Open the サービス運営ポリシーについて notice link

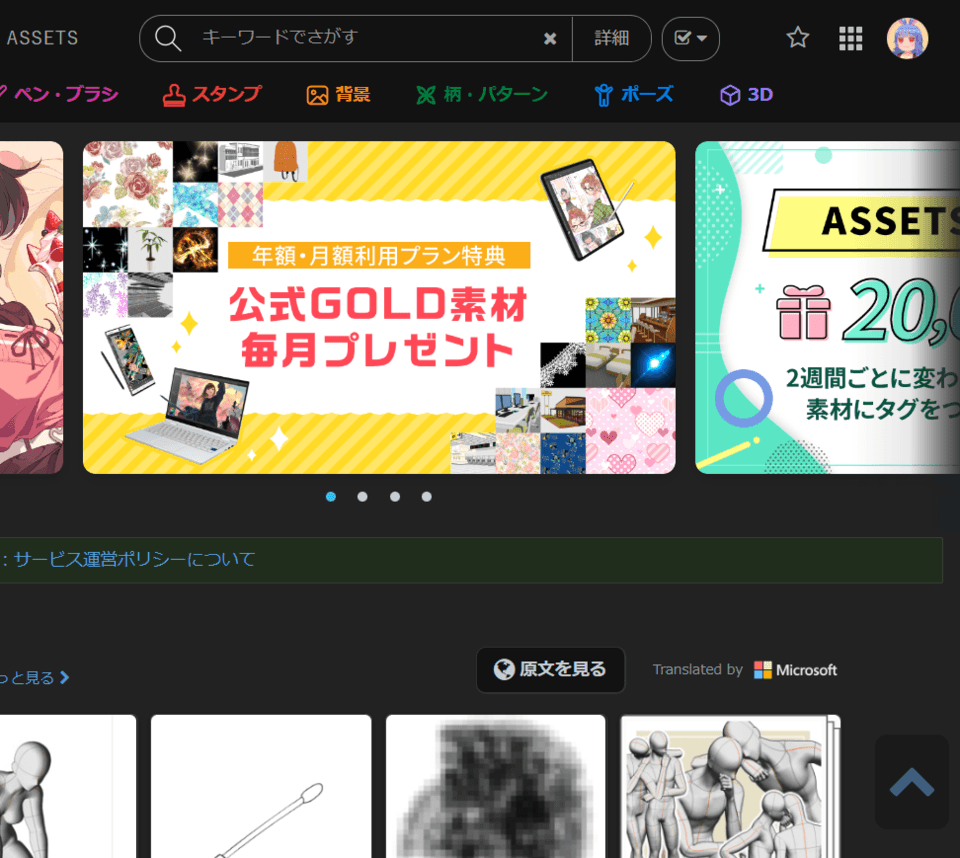click(x=134, y=560)
